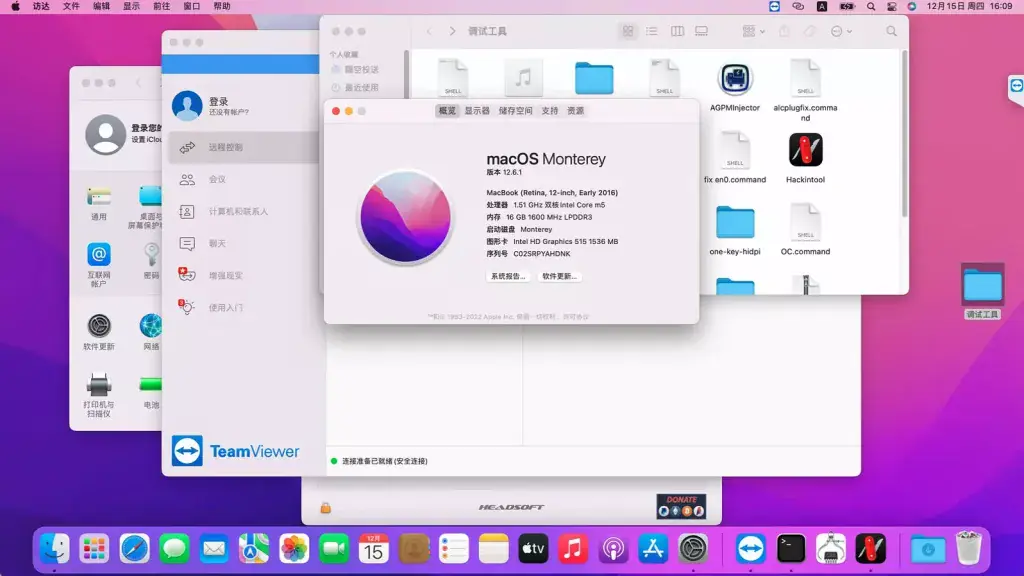Switch to the 概览 tab
This screenshot has height=576, width=1024.
447,111
